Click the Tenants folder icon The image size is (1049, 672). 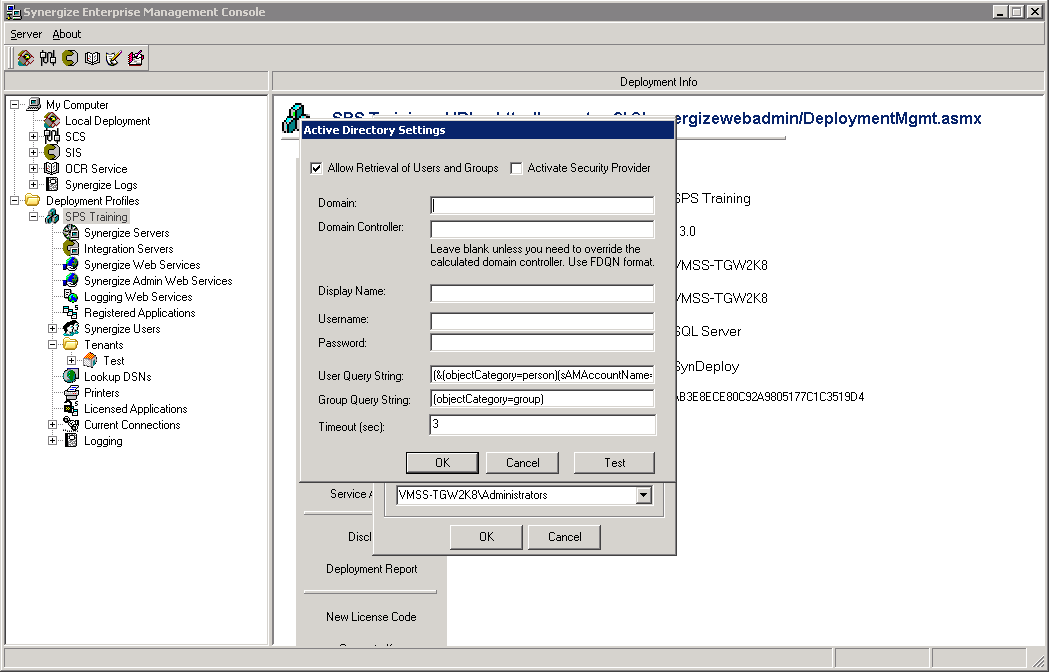(71, 345)
